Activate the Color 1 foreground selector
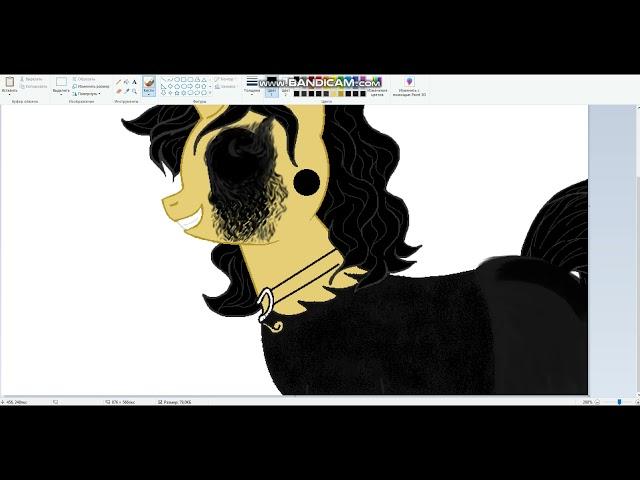This screenshot has width=640, height=480. click(x=271, y=89)
